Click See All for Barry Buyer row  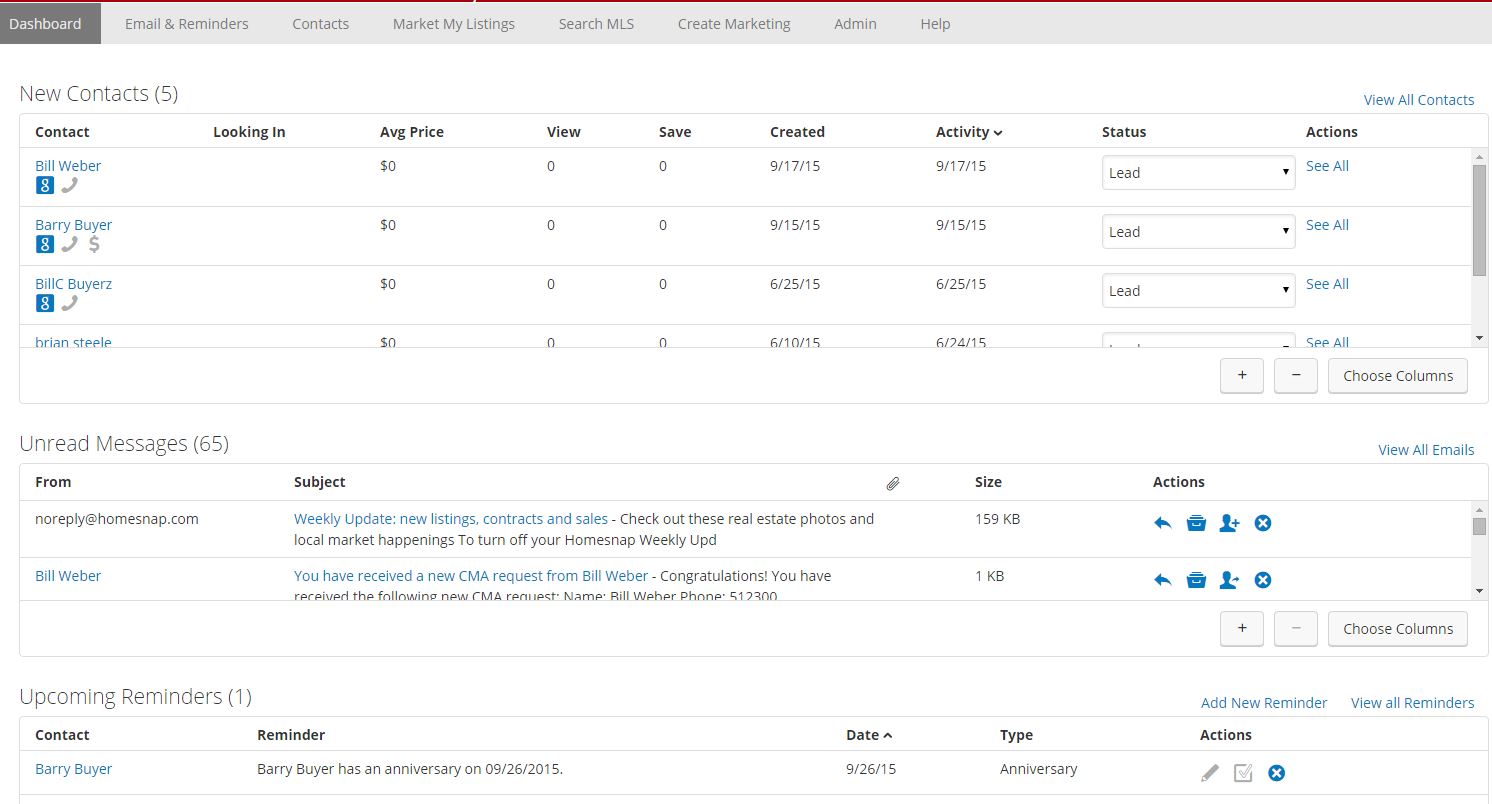pyautogui.click(x=1327, y=225)
